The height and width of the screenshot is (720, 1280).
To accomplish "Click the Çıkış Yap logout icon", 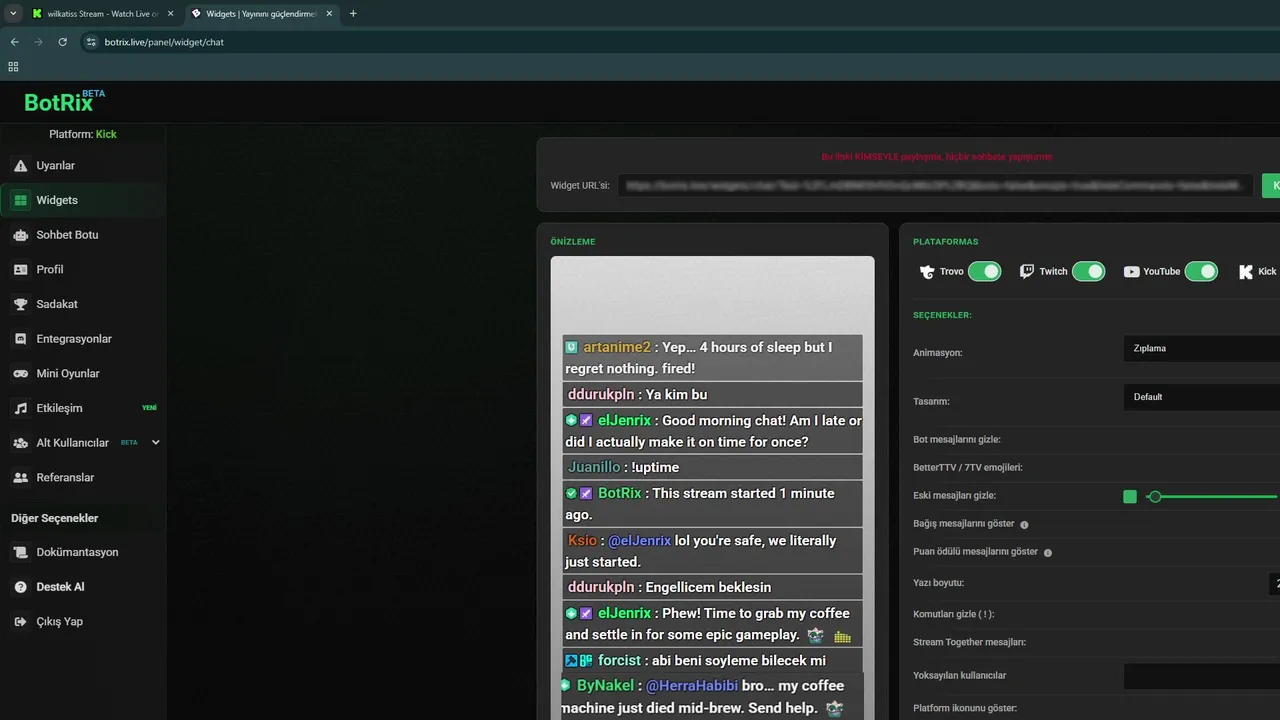I will coord(20,622).
